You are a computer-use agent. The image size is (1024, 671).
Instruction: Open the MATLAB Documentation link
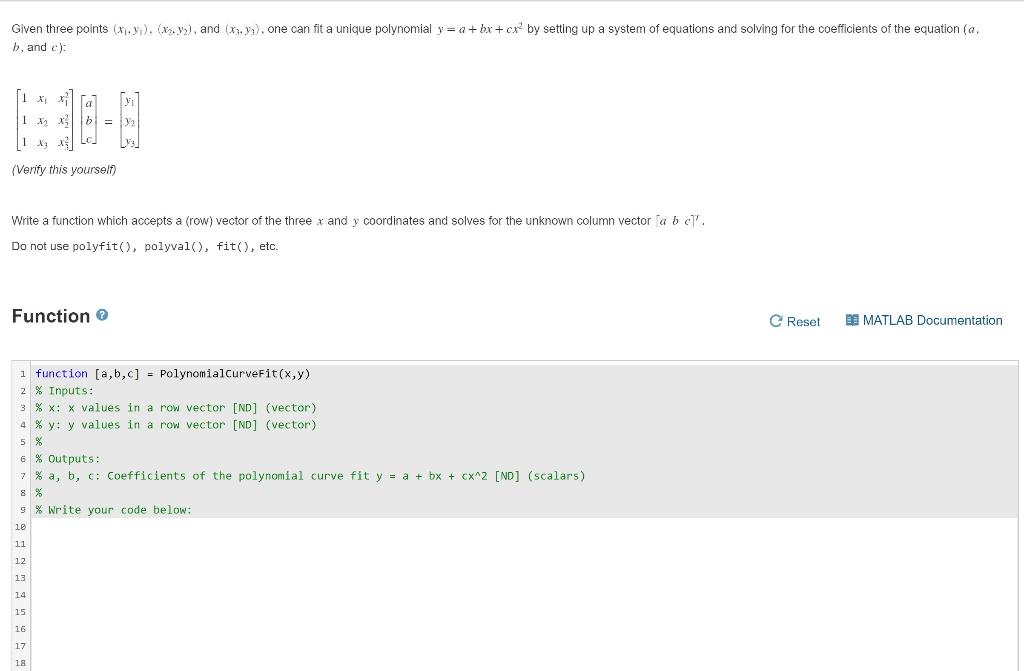tap(932, 320)
